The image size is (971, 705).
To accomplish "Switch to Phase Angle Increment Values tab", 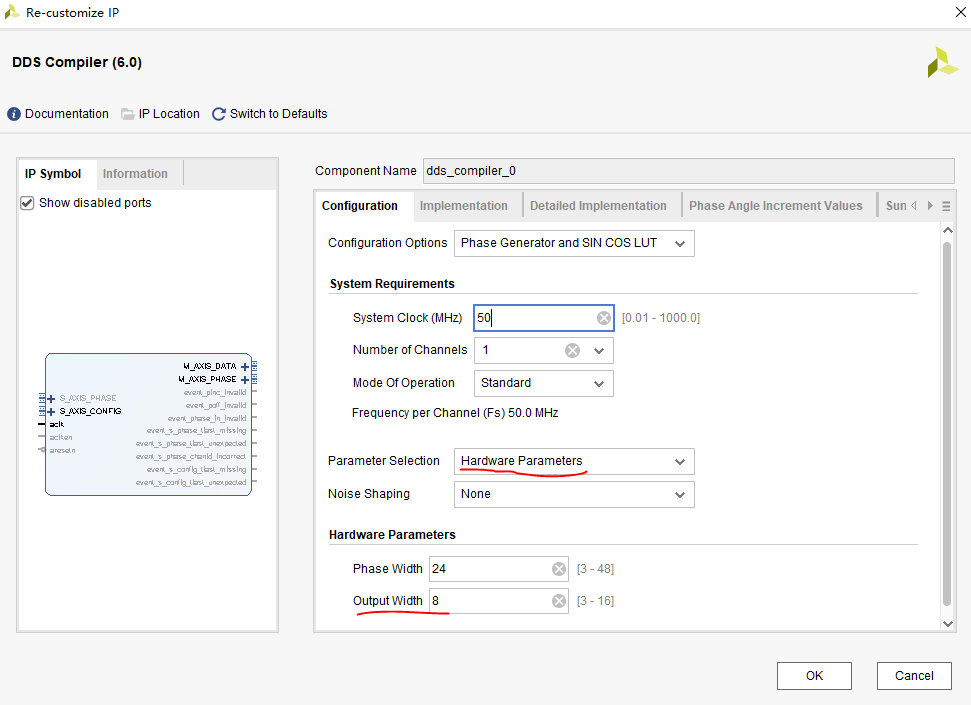I will (x=775, y=206).
